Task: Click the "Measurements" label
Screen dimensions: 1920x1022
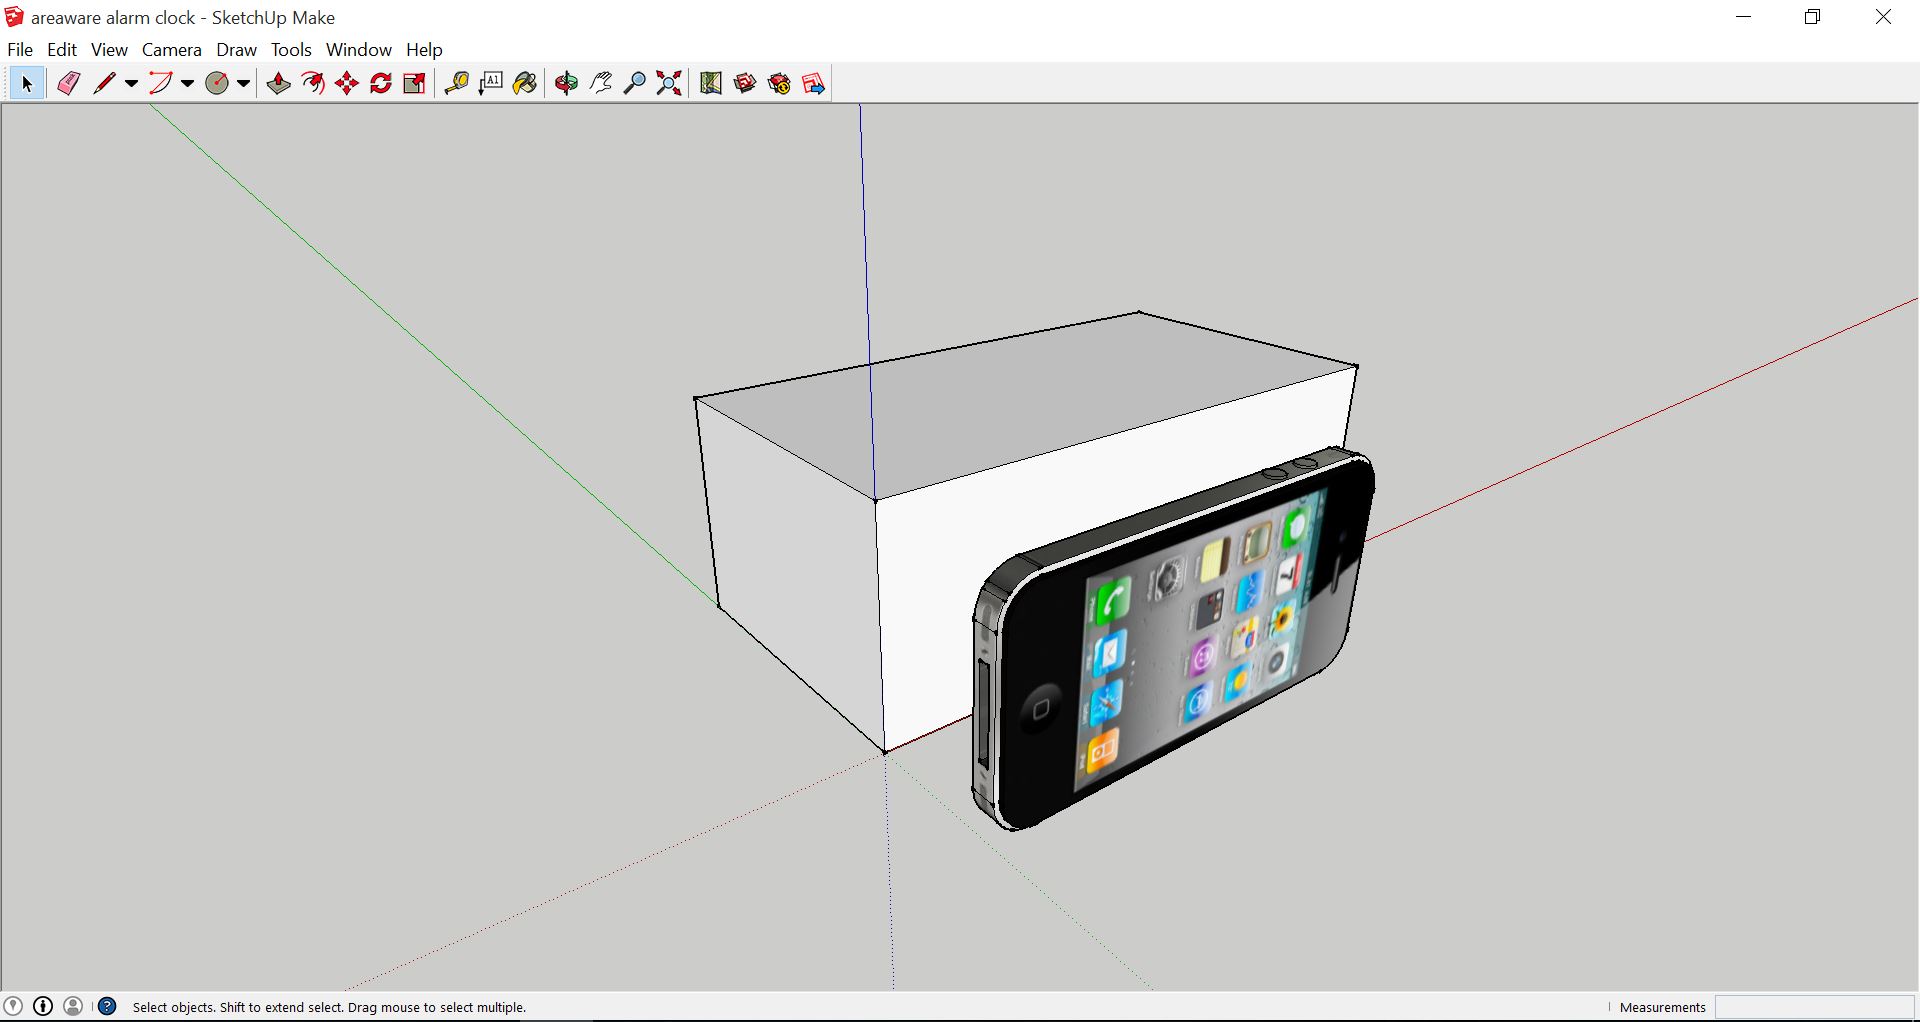Action: click(x=1662, y=1007)
